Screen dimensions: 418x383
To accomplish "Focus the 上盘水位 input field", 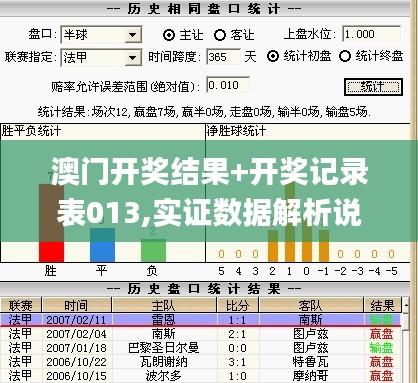I will 371,34.
